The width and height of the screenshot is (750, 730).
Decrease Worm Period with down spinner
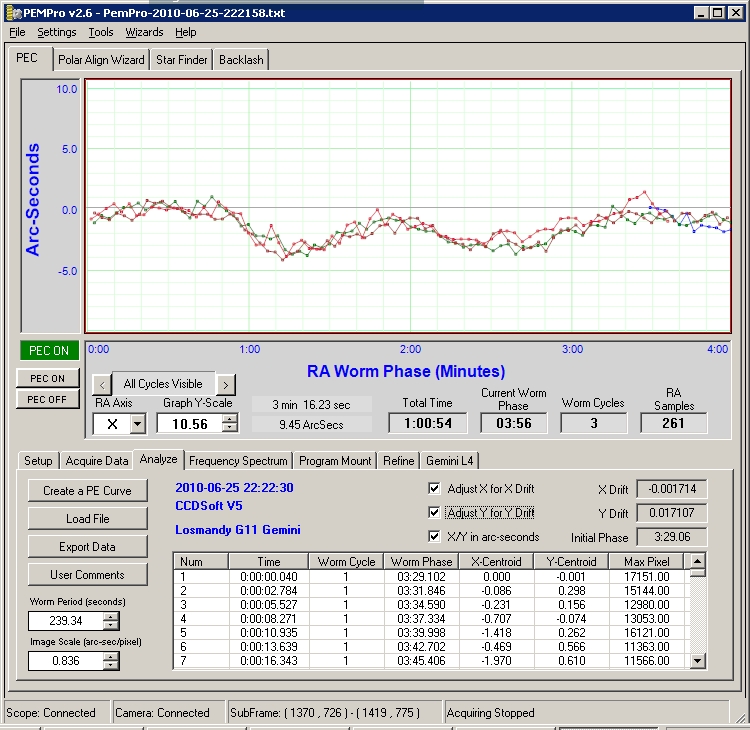(x=111, y=625)
